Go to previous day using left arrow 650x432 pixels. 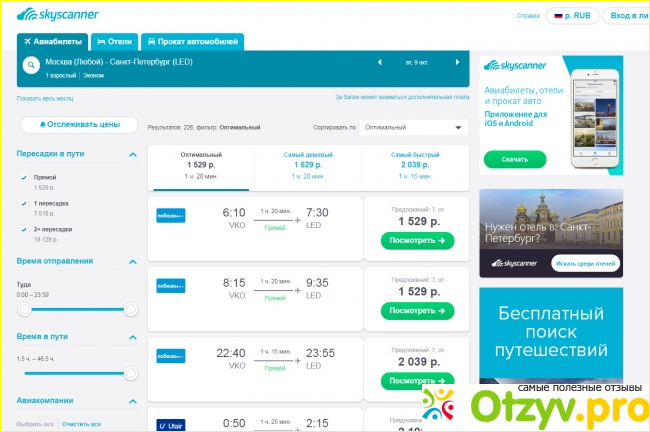pos(379,62)
